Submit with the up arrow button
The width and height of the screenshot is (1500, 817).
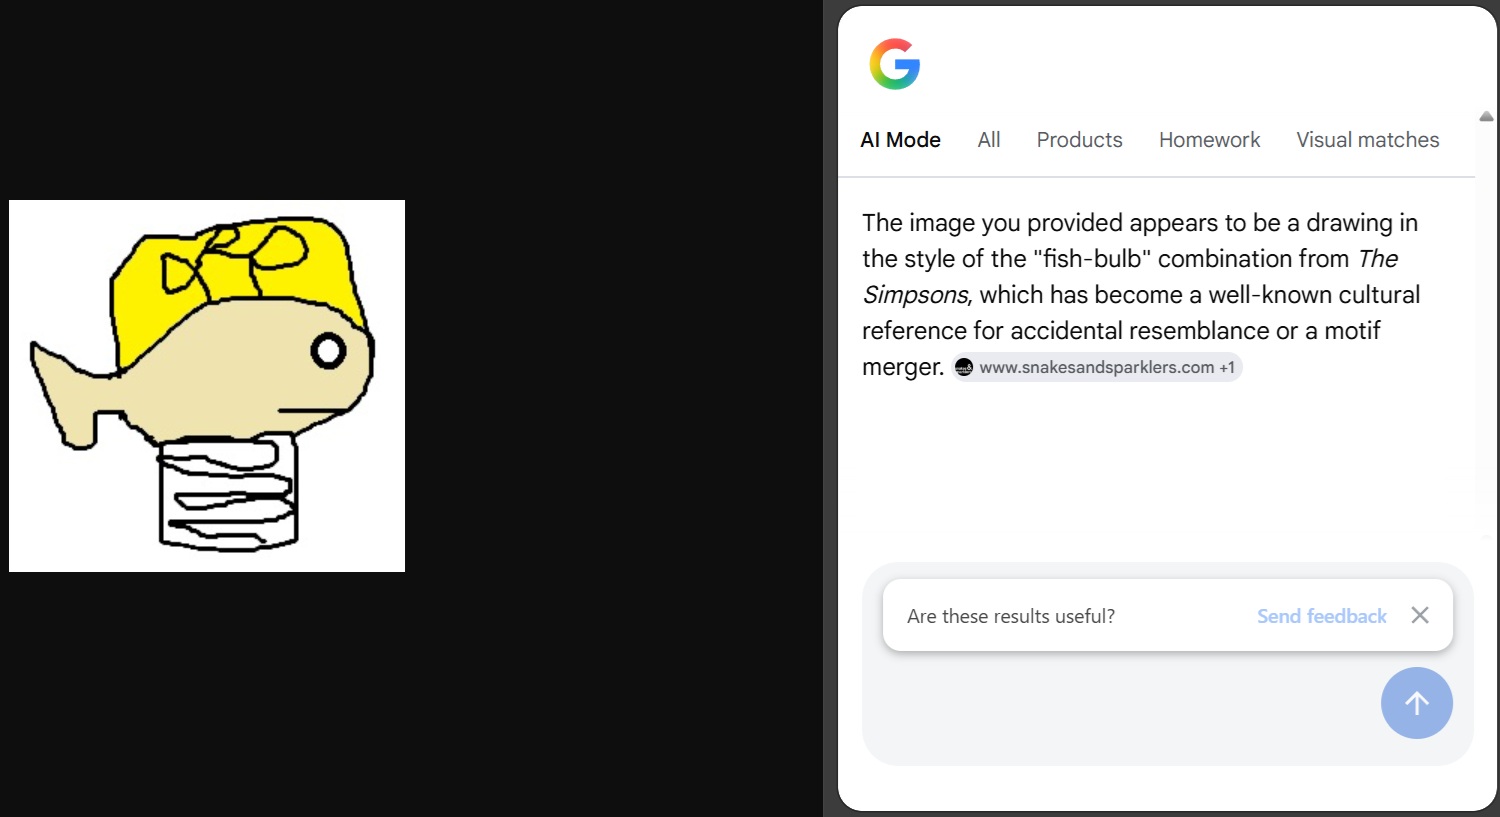click(1416, 703)
